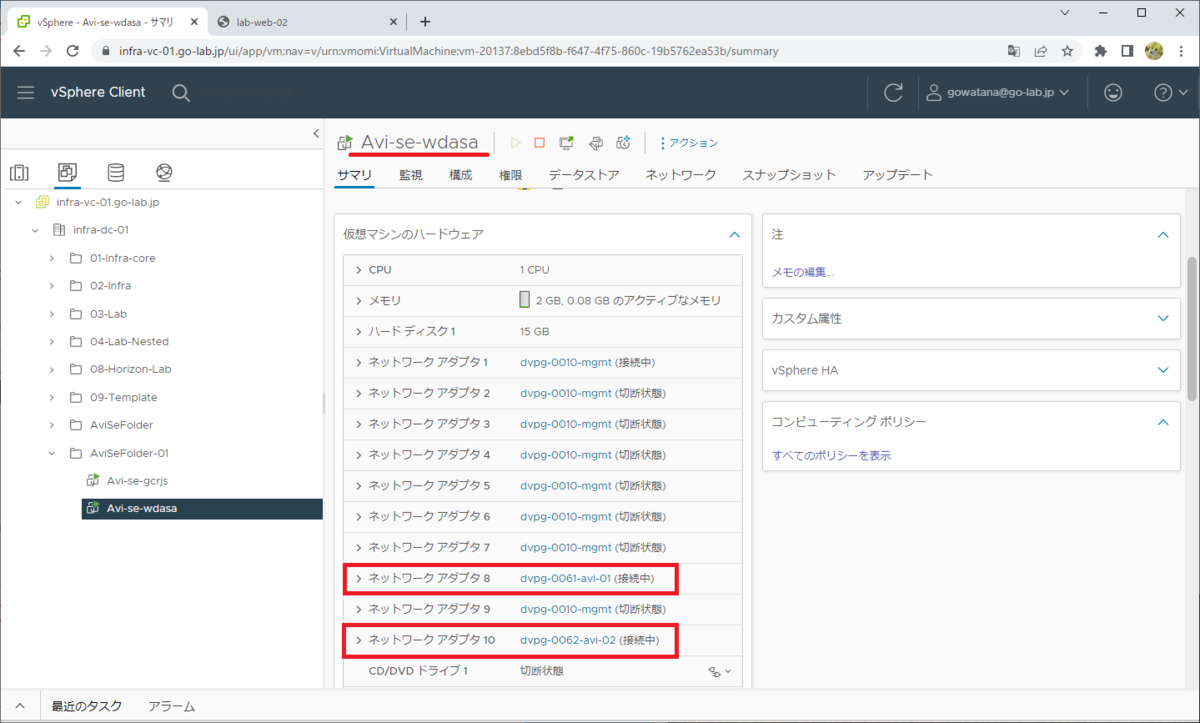Click the browser back arrow
Image resolution: width=1200 pixels, height=723 pixels.
click(x=20, y=50)
